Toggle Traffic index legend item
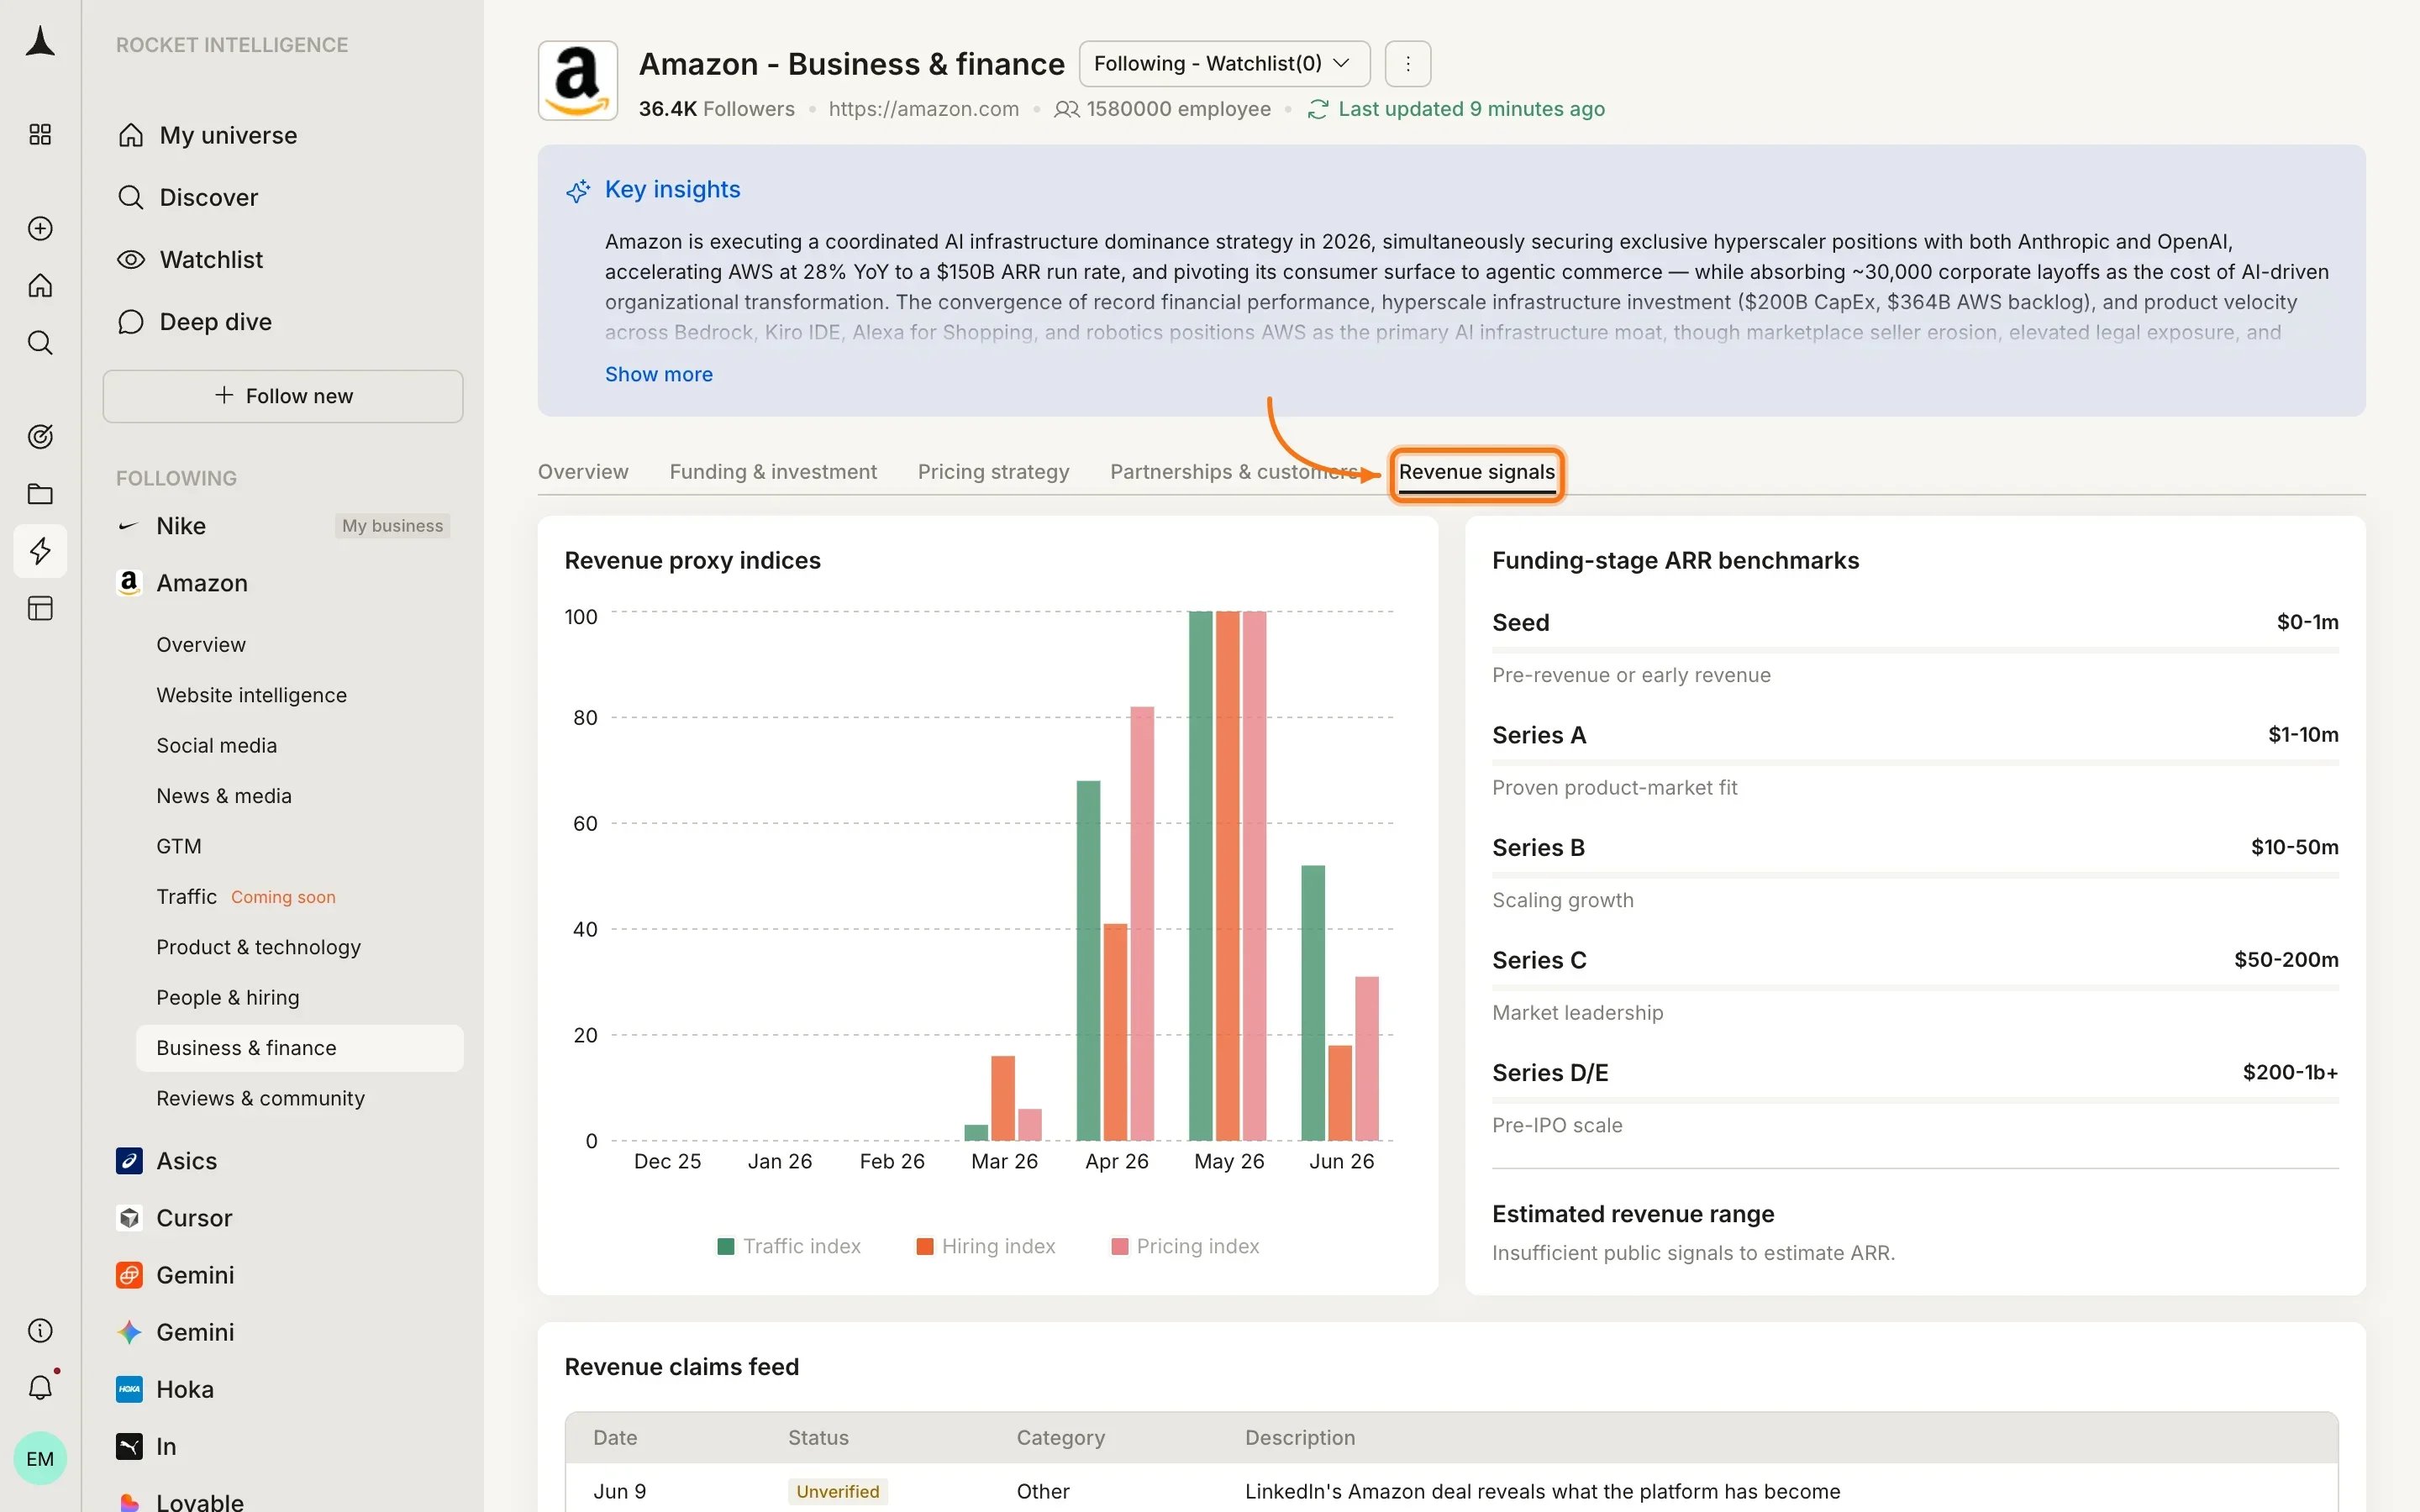This screenshot has height=1512, width=2420. click(x=789, y=1246)
